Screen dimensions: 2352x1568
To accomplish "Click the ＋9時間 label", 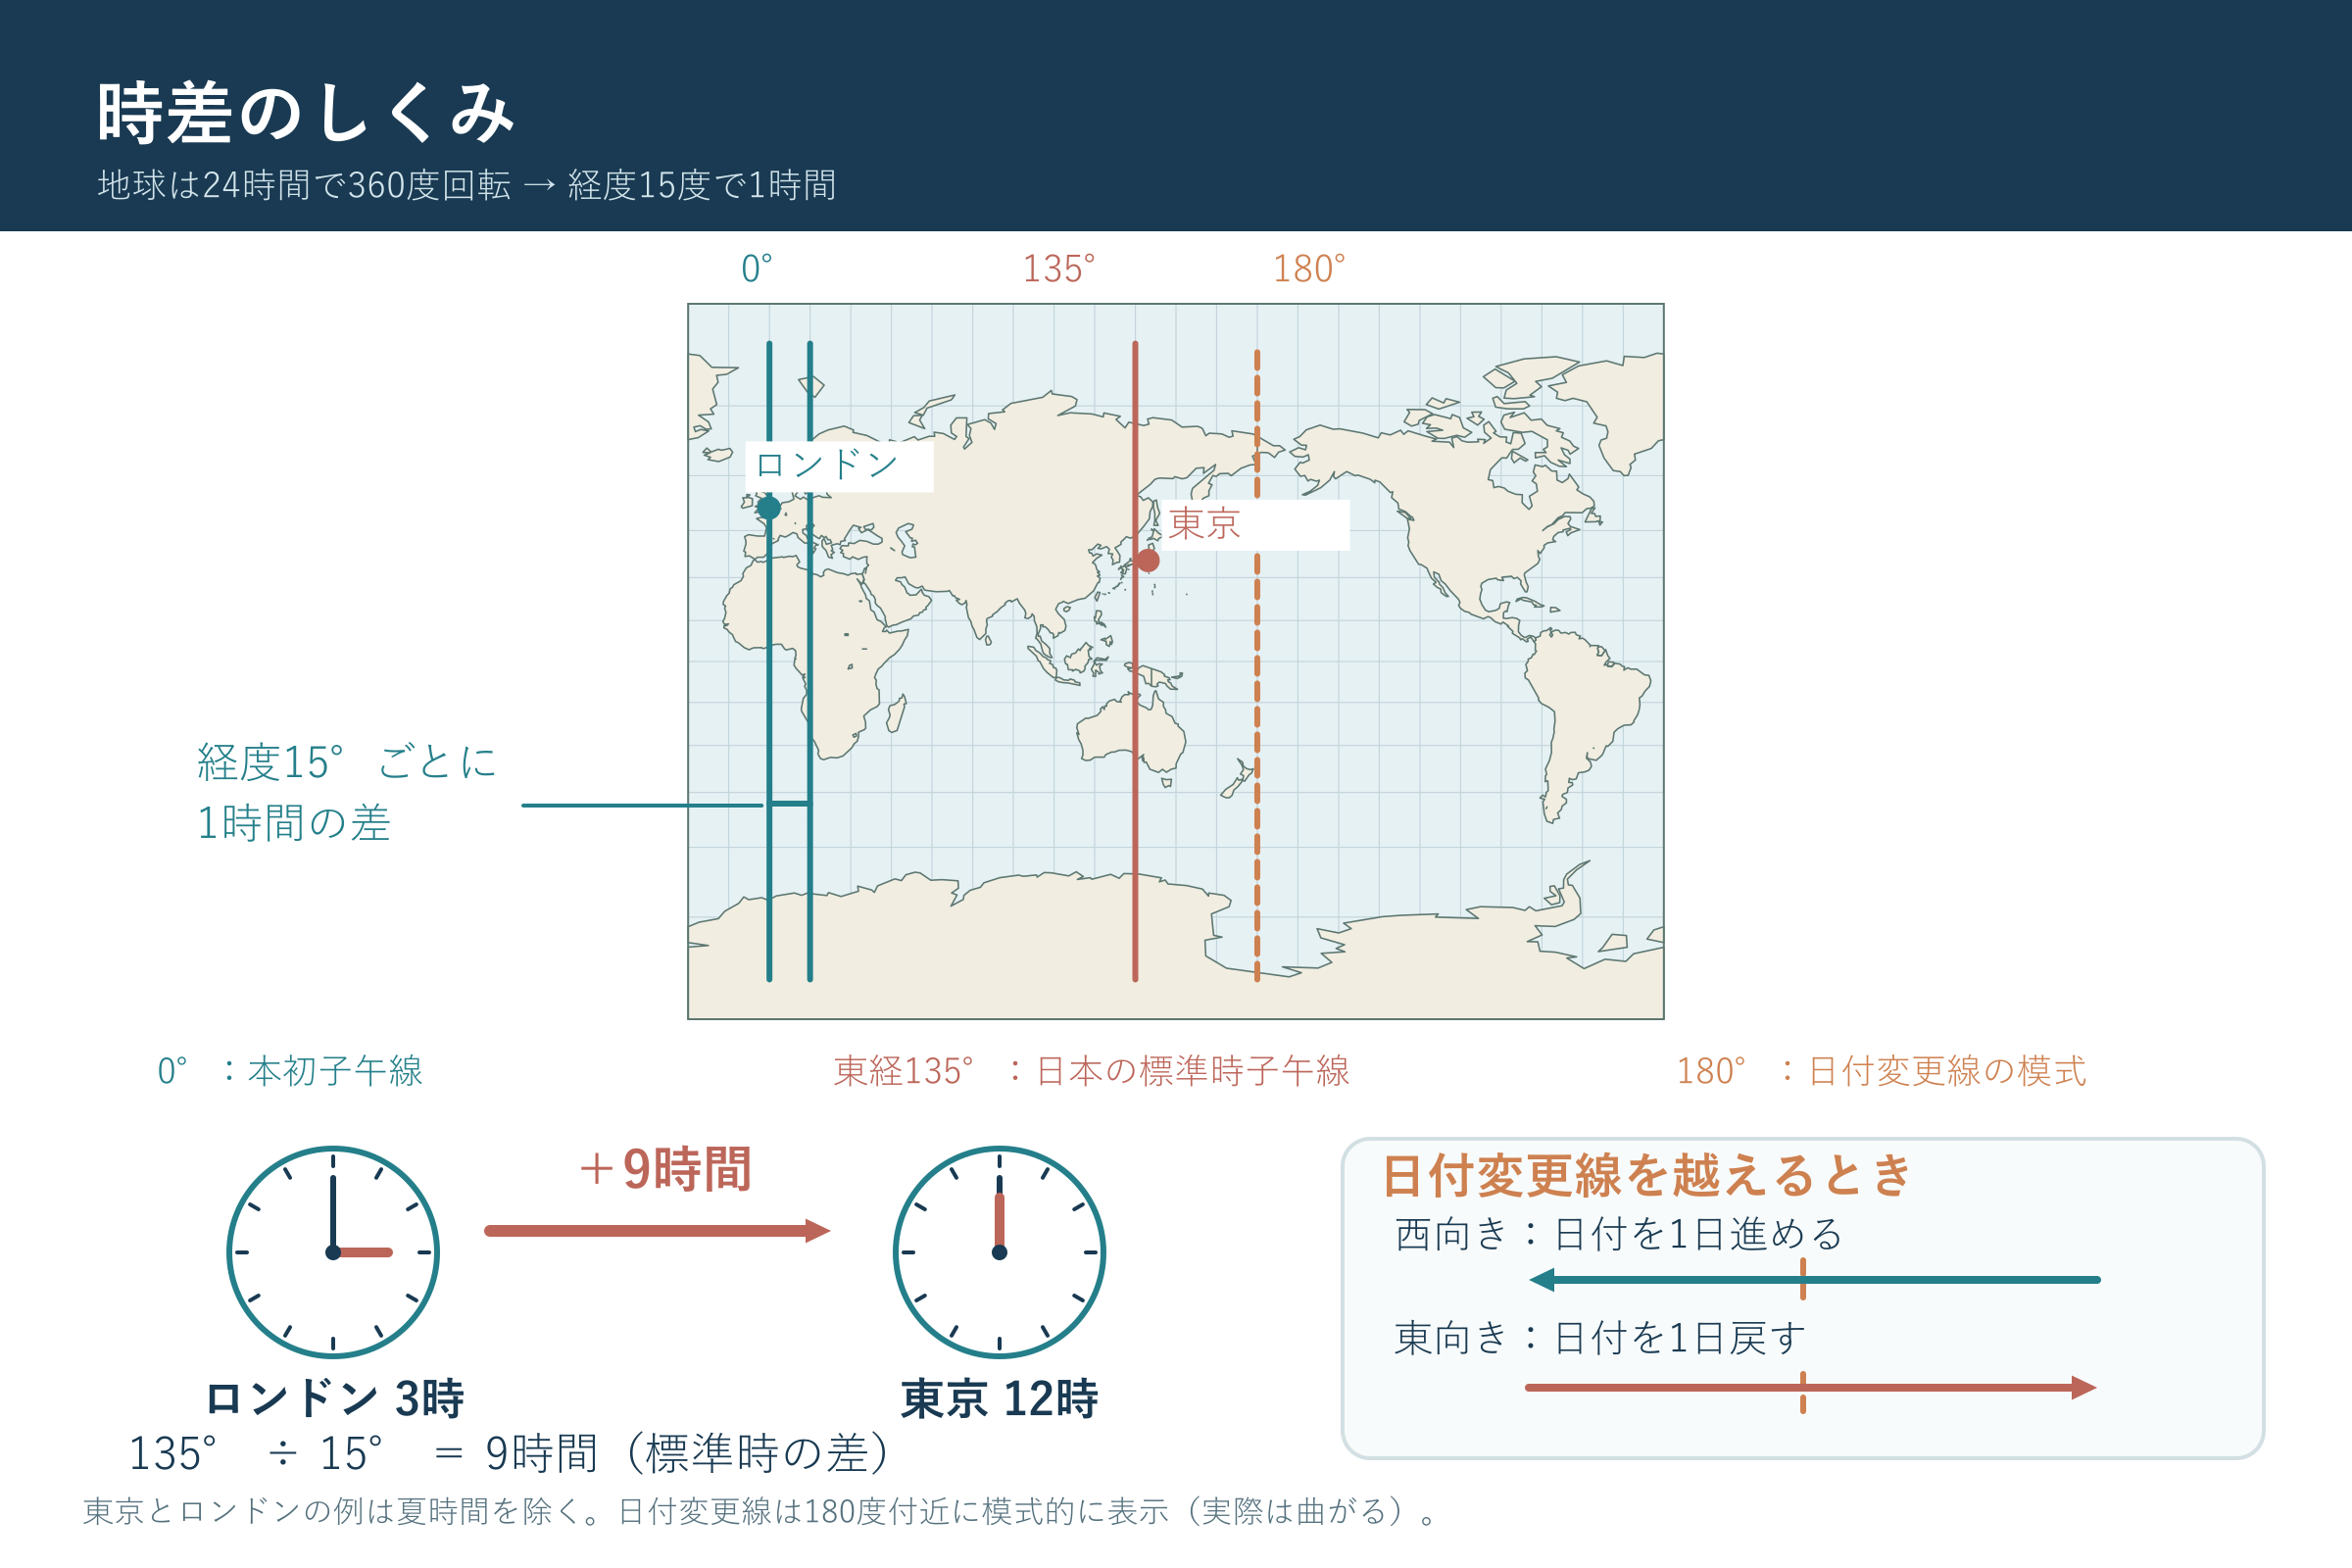I will click(664, 1169).
